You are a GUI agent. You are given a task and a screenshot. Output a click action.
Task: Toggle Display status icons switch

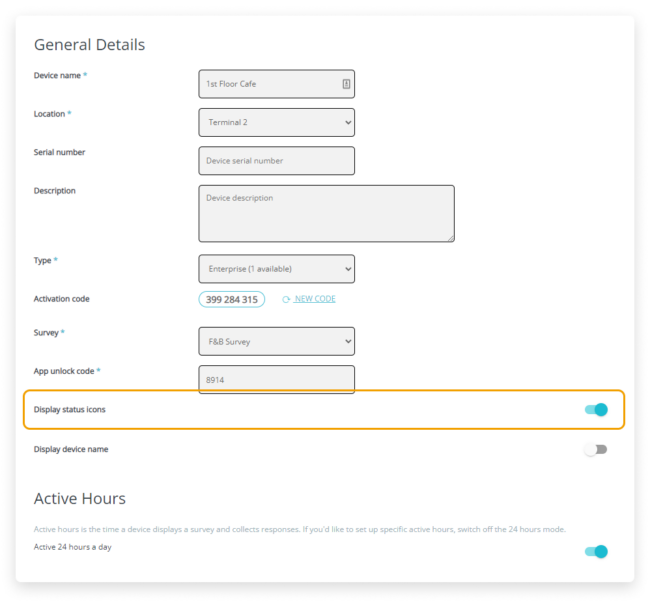click(596, 409)
